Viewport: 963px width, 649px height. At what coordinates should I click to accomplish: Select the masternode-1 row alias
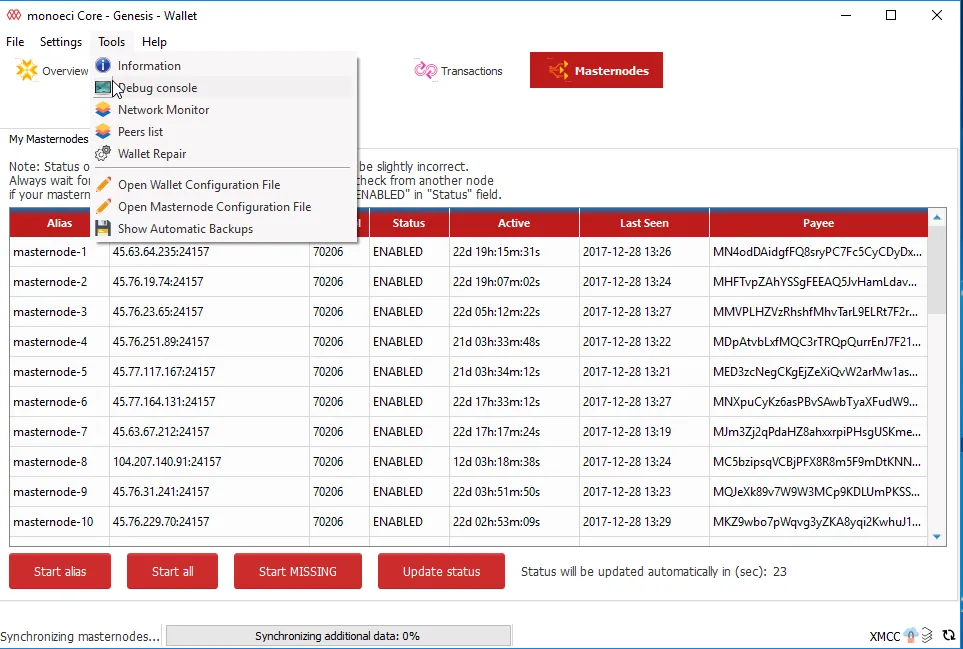tap(50, 252)
